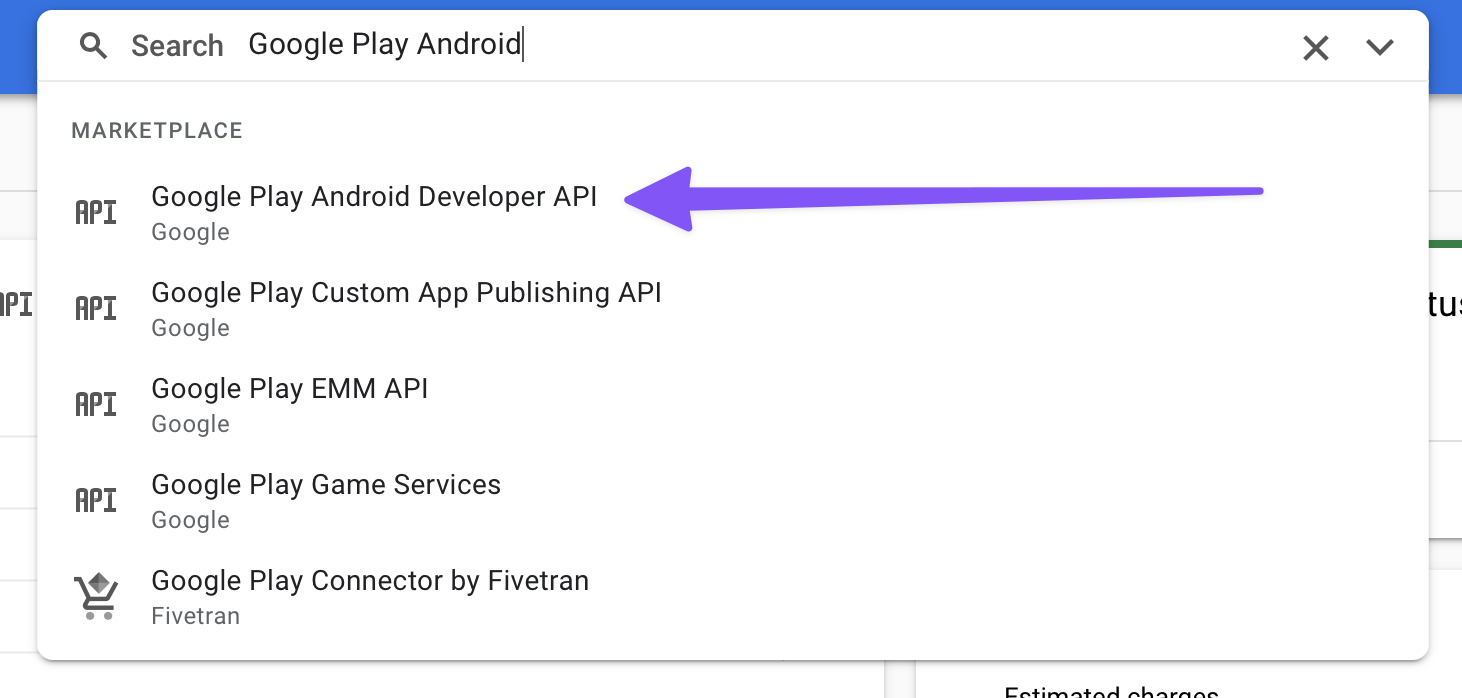
Task: Clear the search text with X
Action: [1316, 47]
